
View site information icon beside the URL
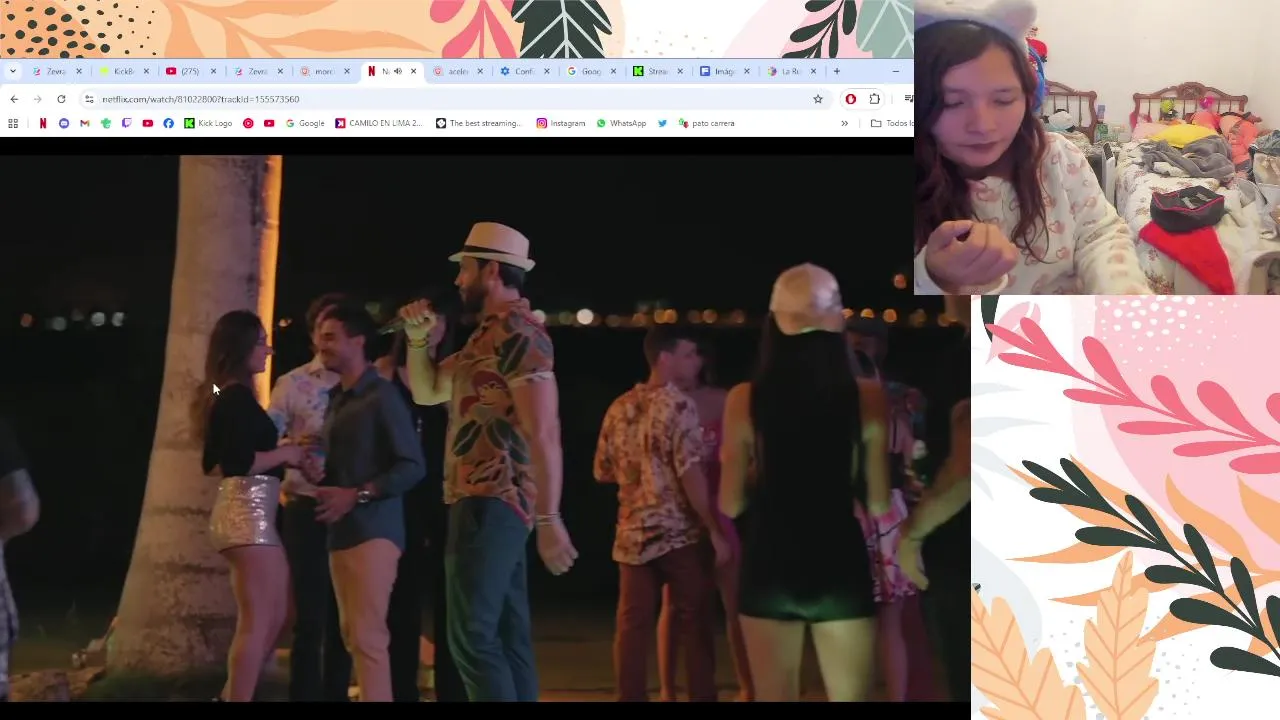[x=89, y=99]
